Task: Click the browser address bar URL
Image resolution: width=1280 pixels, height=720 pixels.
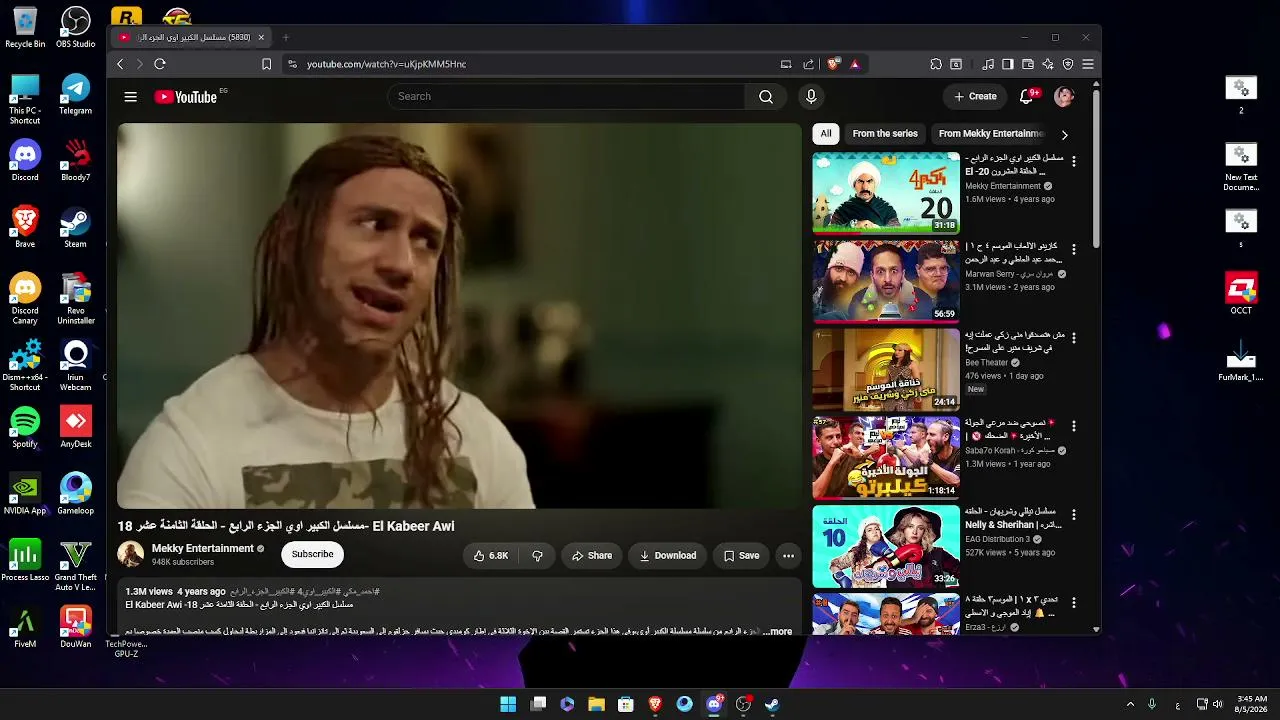Action: click(x=386, y=64)
